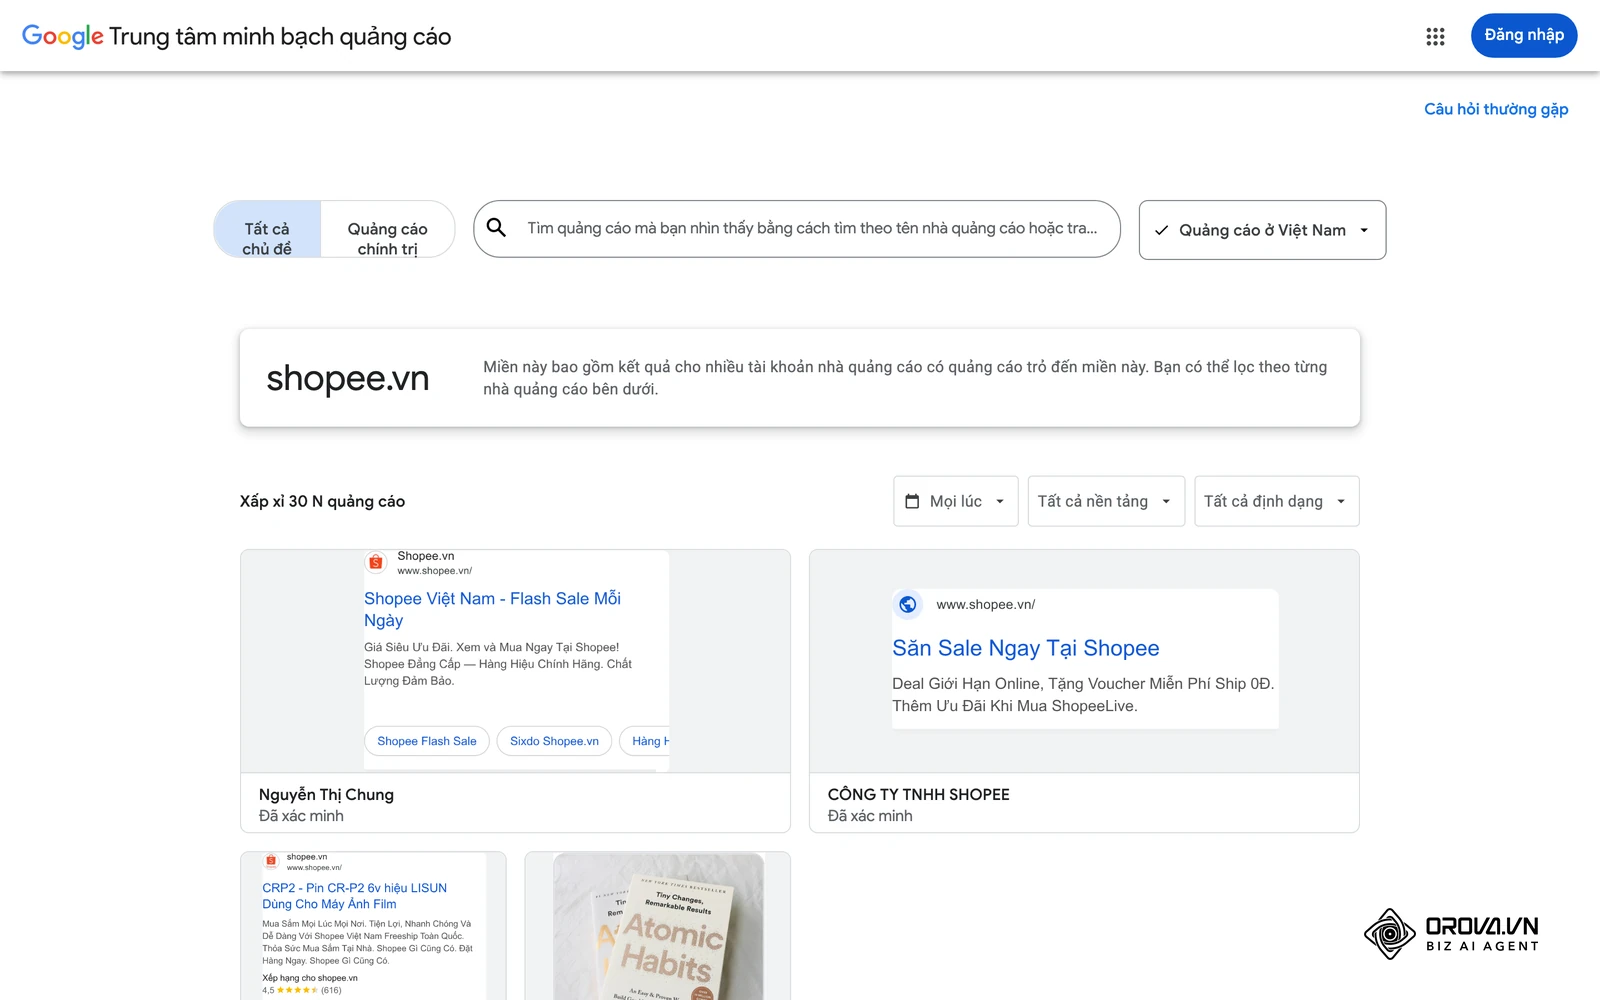Click the CÔNG TY TNHH SHOPEE advertiser name
Image resolution: width=1600 pixels, height=1000 pixels.
tap(919, 794)
